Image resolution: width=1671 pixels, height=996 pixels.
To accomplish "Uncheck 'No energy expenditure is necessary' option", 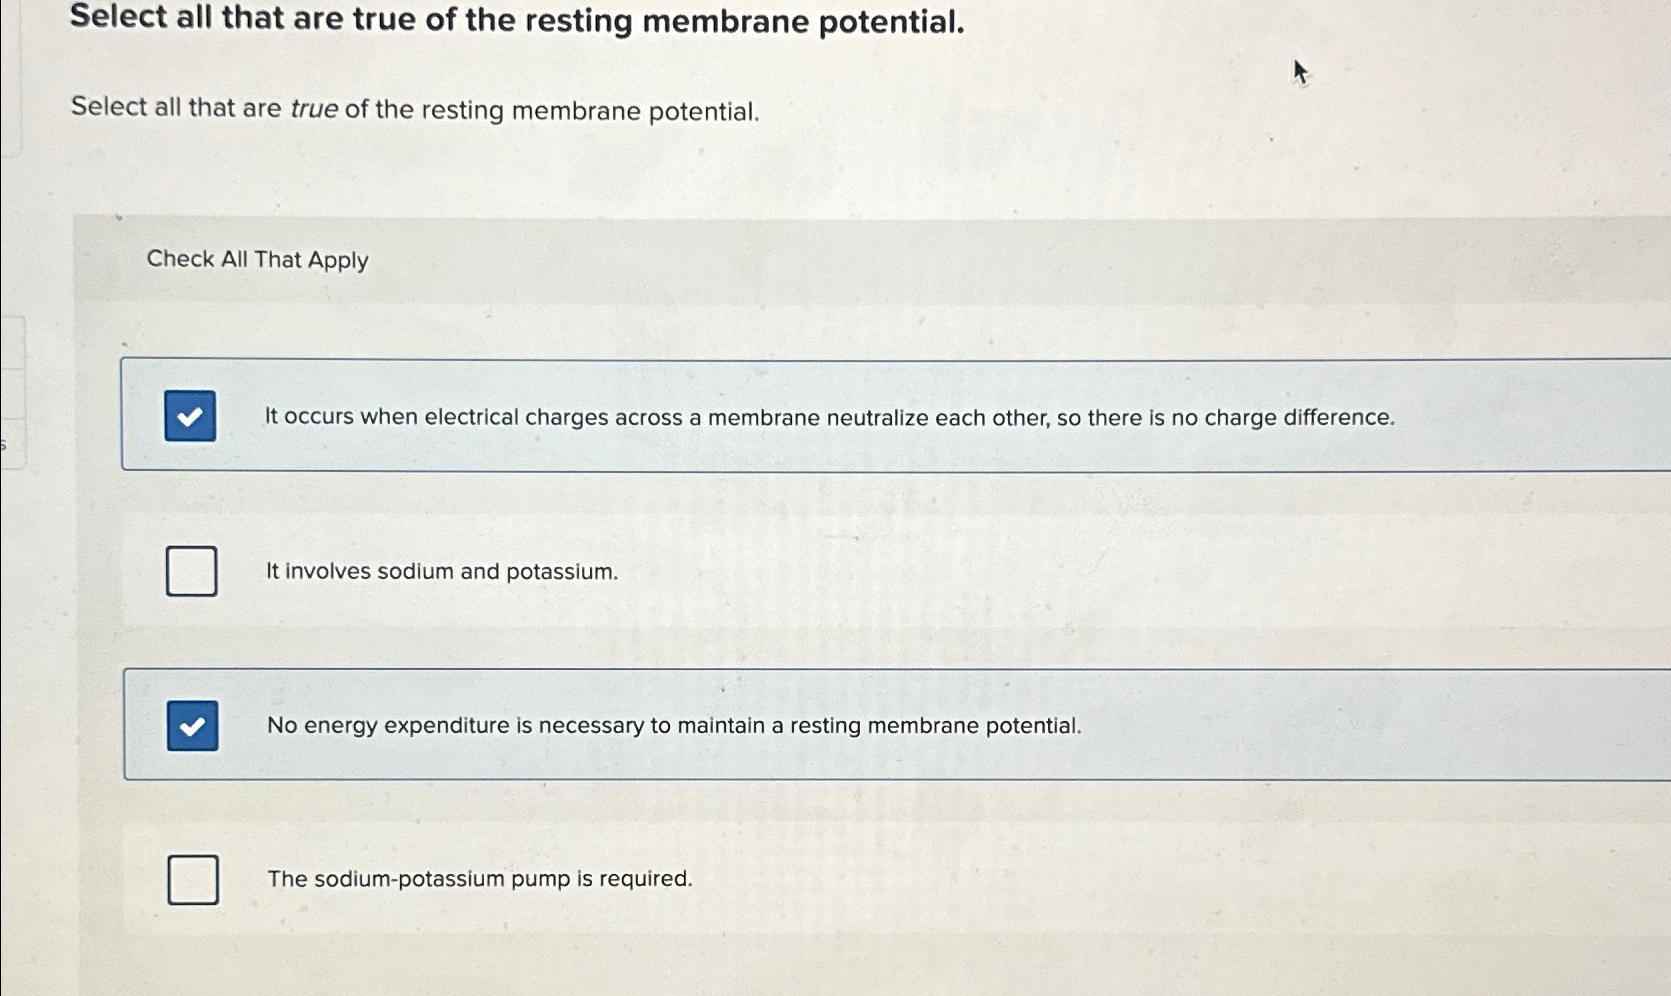I will click(x=193, y=725).
